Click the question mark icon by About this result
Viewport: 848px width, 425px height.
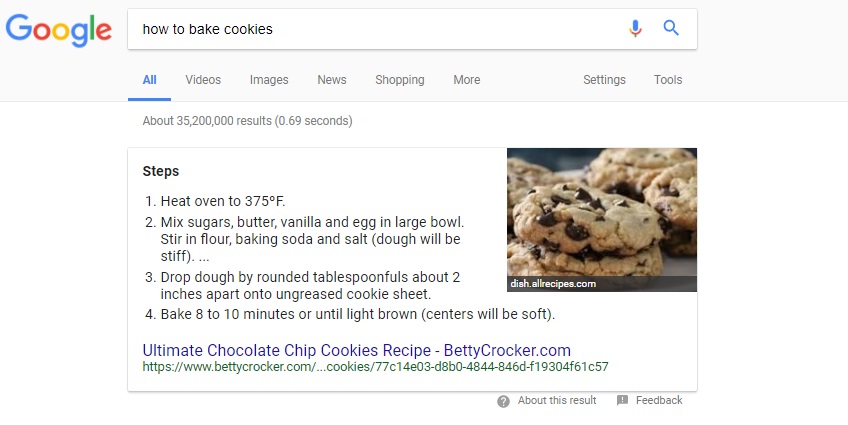point(504,401)
